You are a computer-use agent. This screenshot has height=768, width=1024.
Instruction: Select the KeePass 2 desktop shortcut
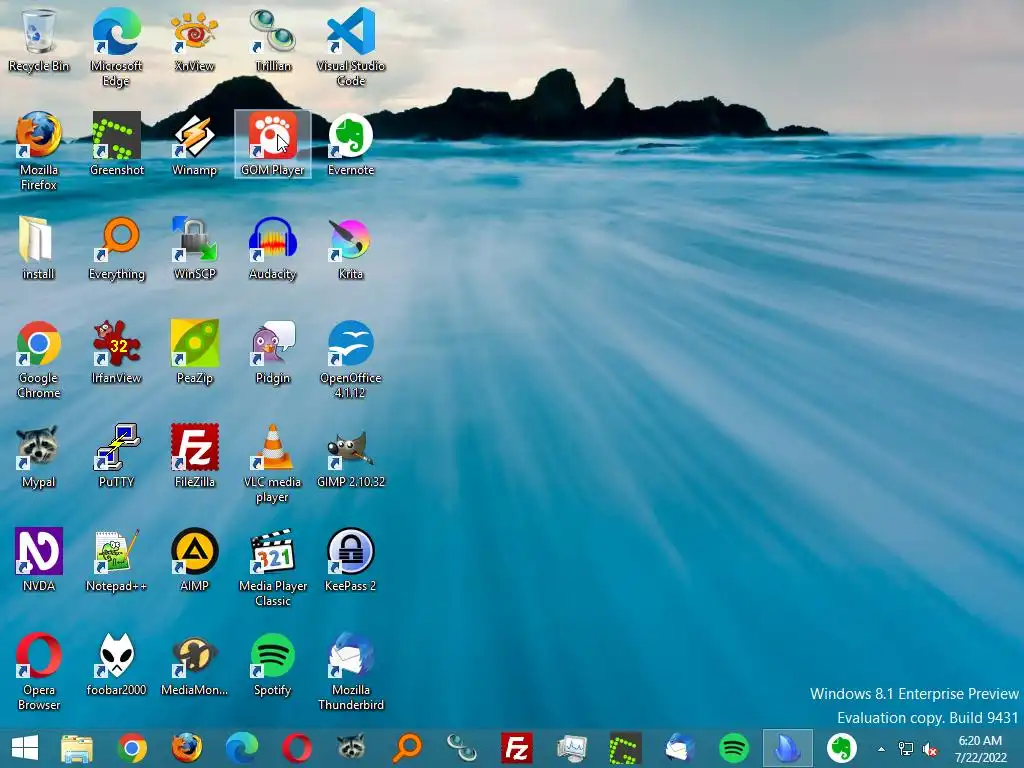coord(351,560)
